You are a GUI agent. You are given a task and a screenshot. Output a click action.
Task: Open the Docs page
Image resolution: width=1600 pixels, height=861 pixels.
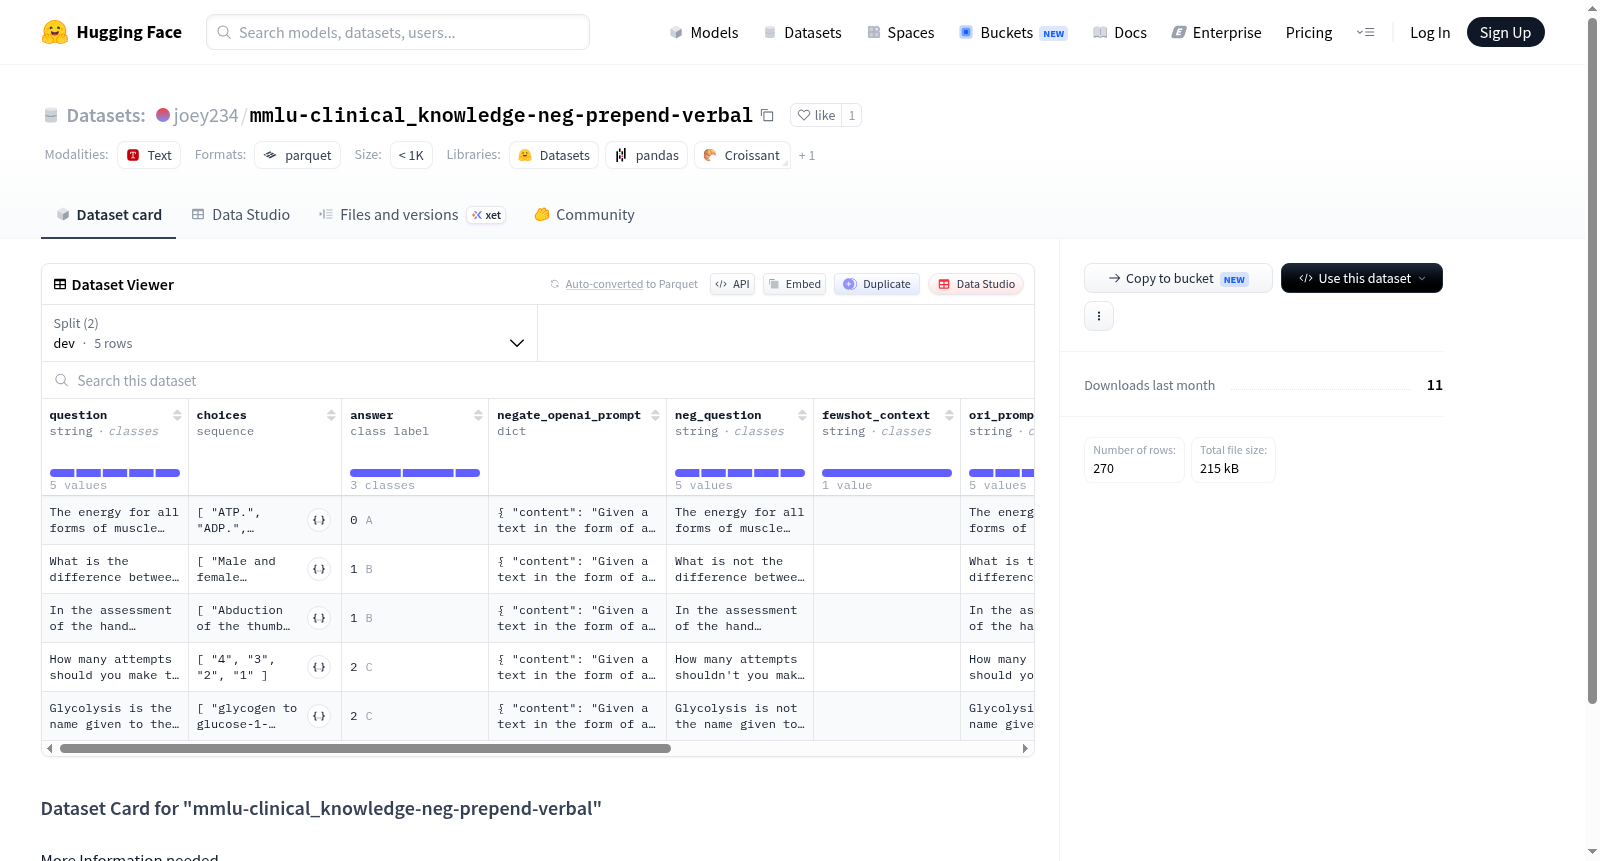click(x=1119, y=33)
